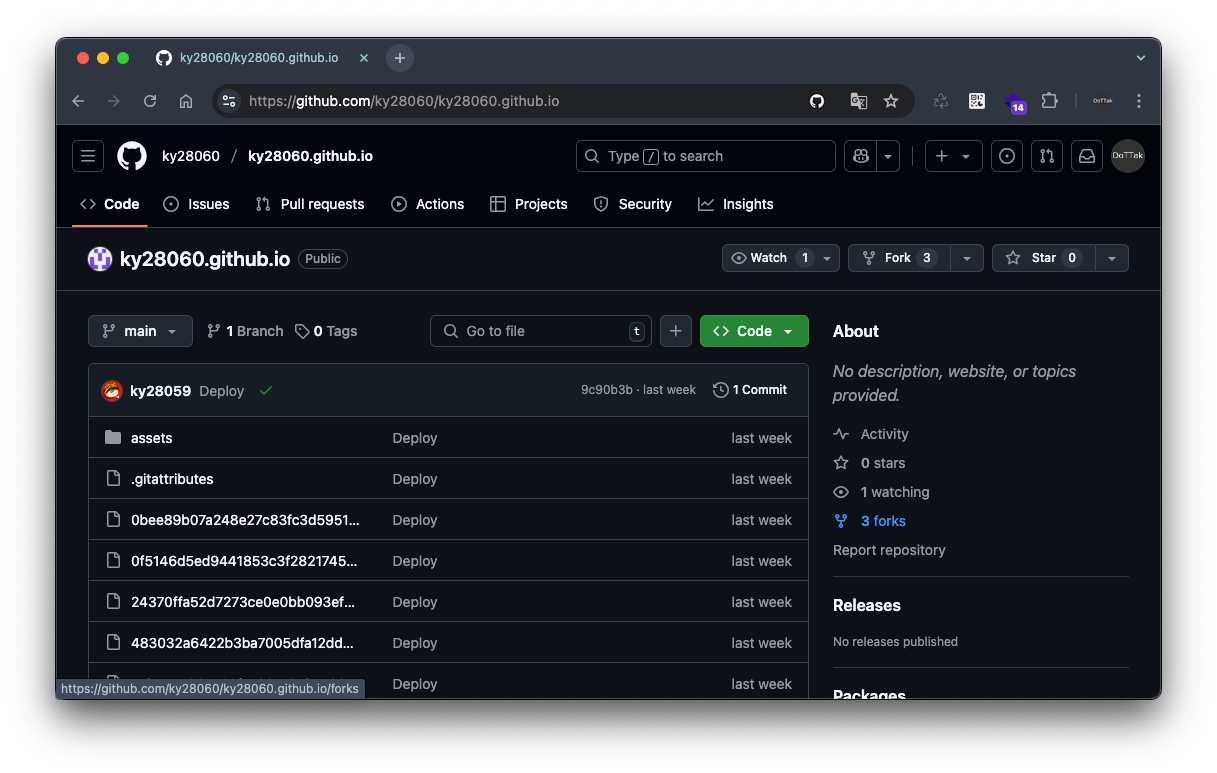Image resolution: width=1217 pixels, height=773 pixels.
Task: Open the Deploy commit message in header row
Action: coord(222,391)
